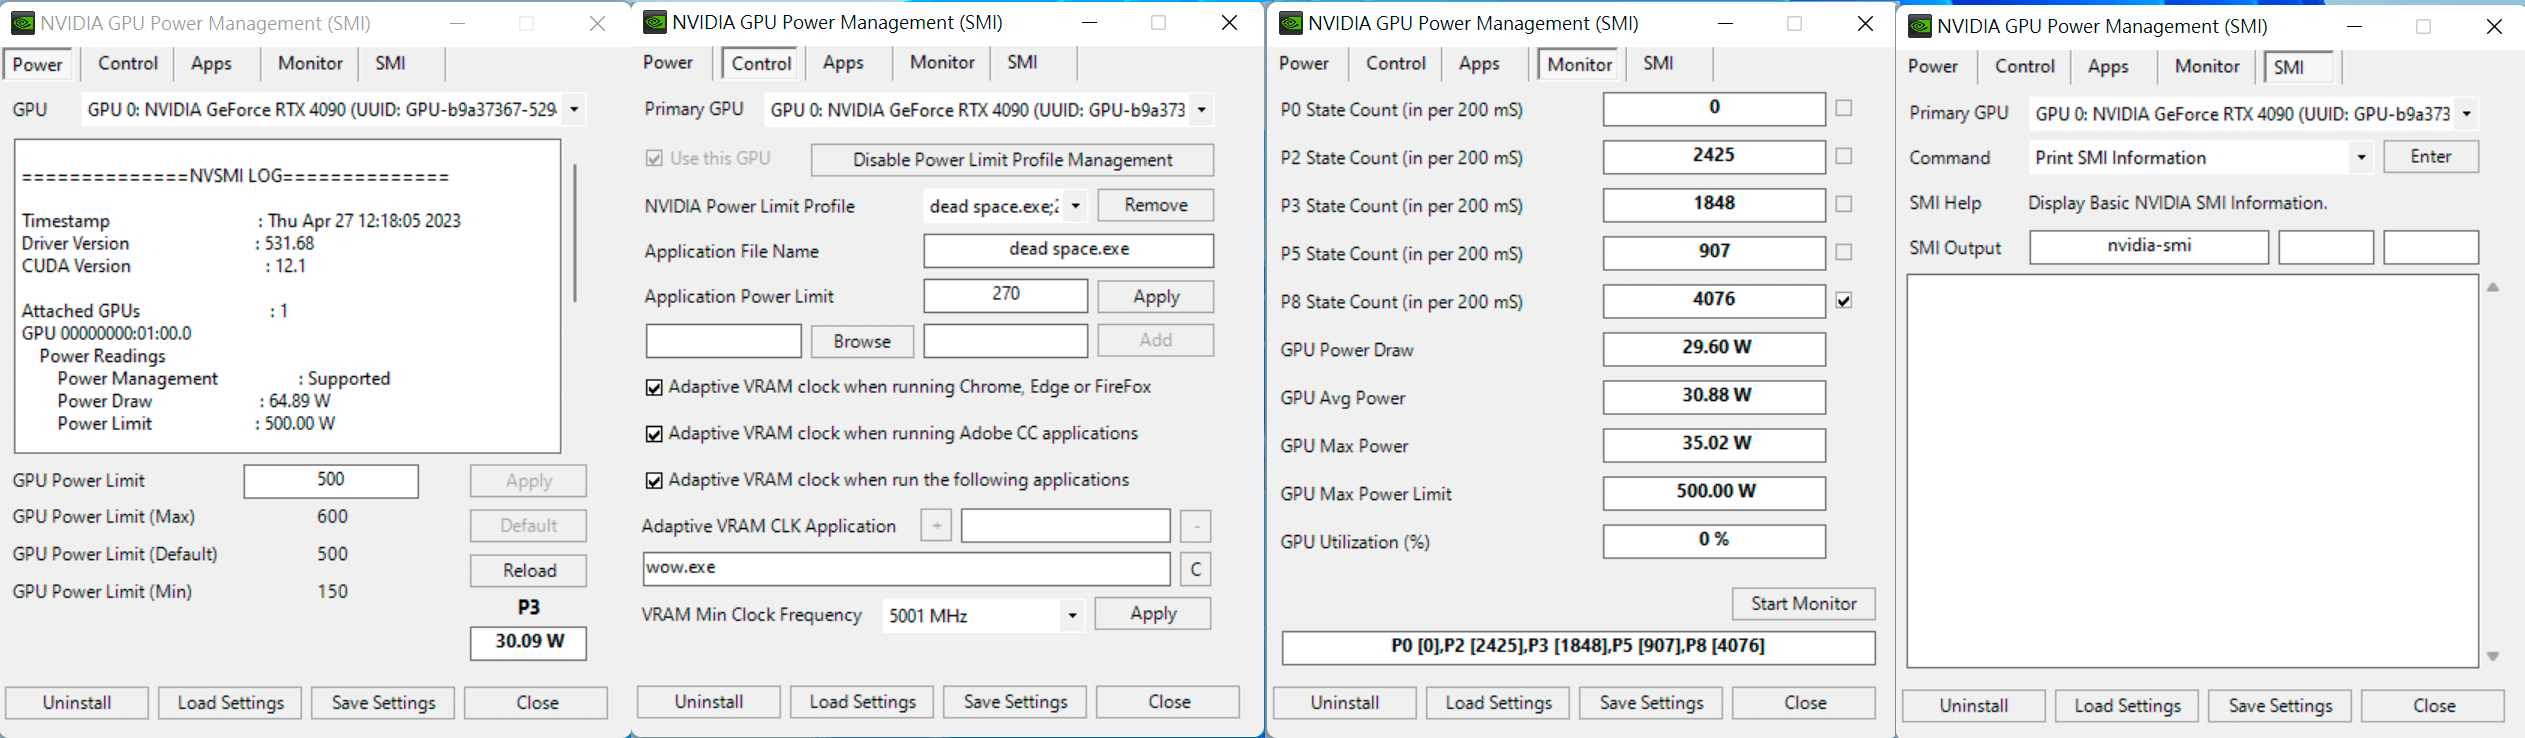Click minus button for Adaptive VRAM CLK Application
Image resolution: width=2525 pixels, height=738 pixels.
pos(1196,526)
